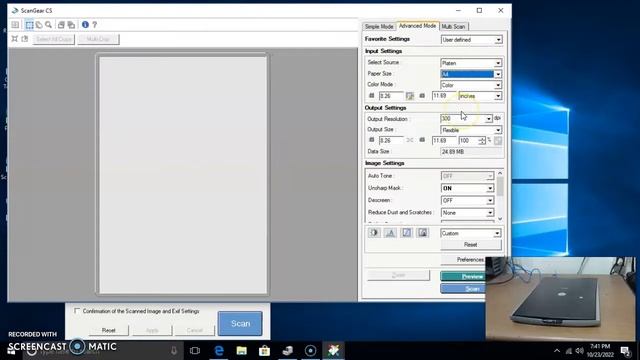
Task: Open the Custom tone dropdown
Action: 471,233
